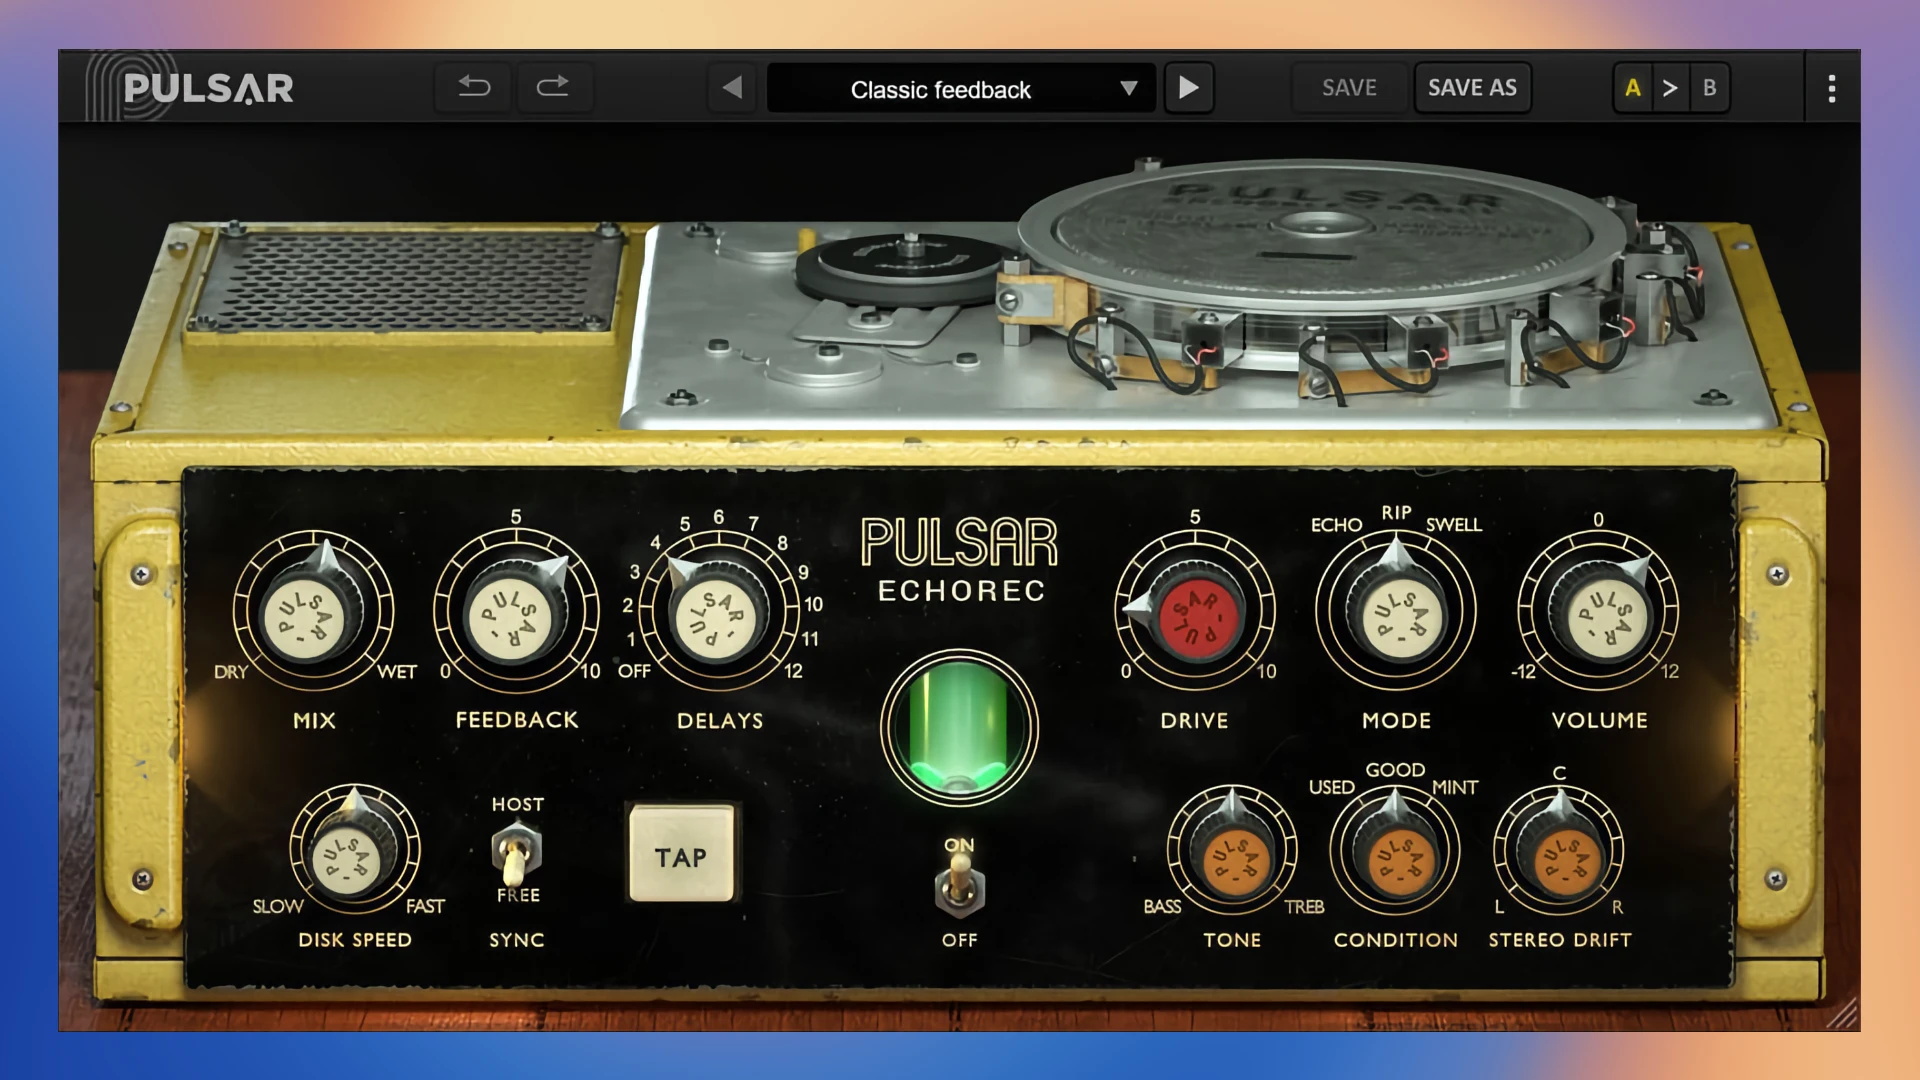Go to the next preset arrow
1920x1080 pixels.
(1188, 88)
